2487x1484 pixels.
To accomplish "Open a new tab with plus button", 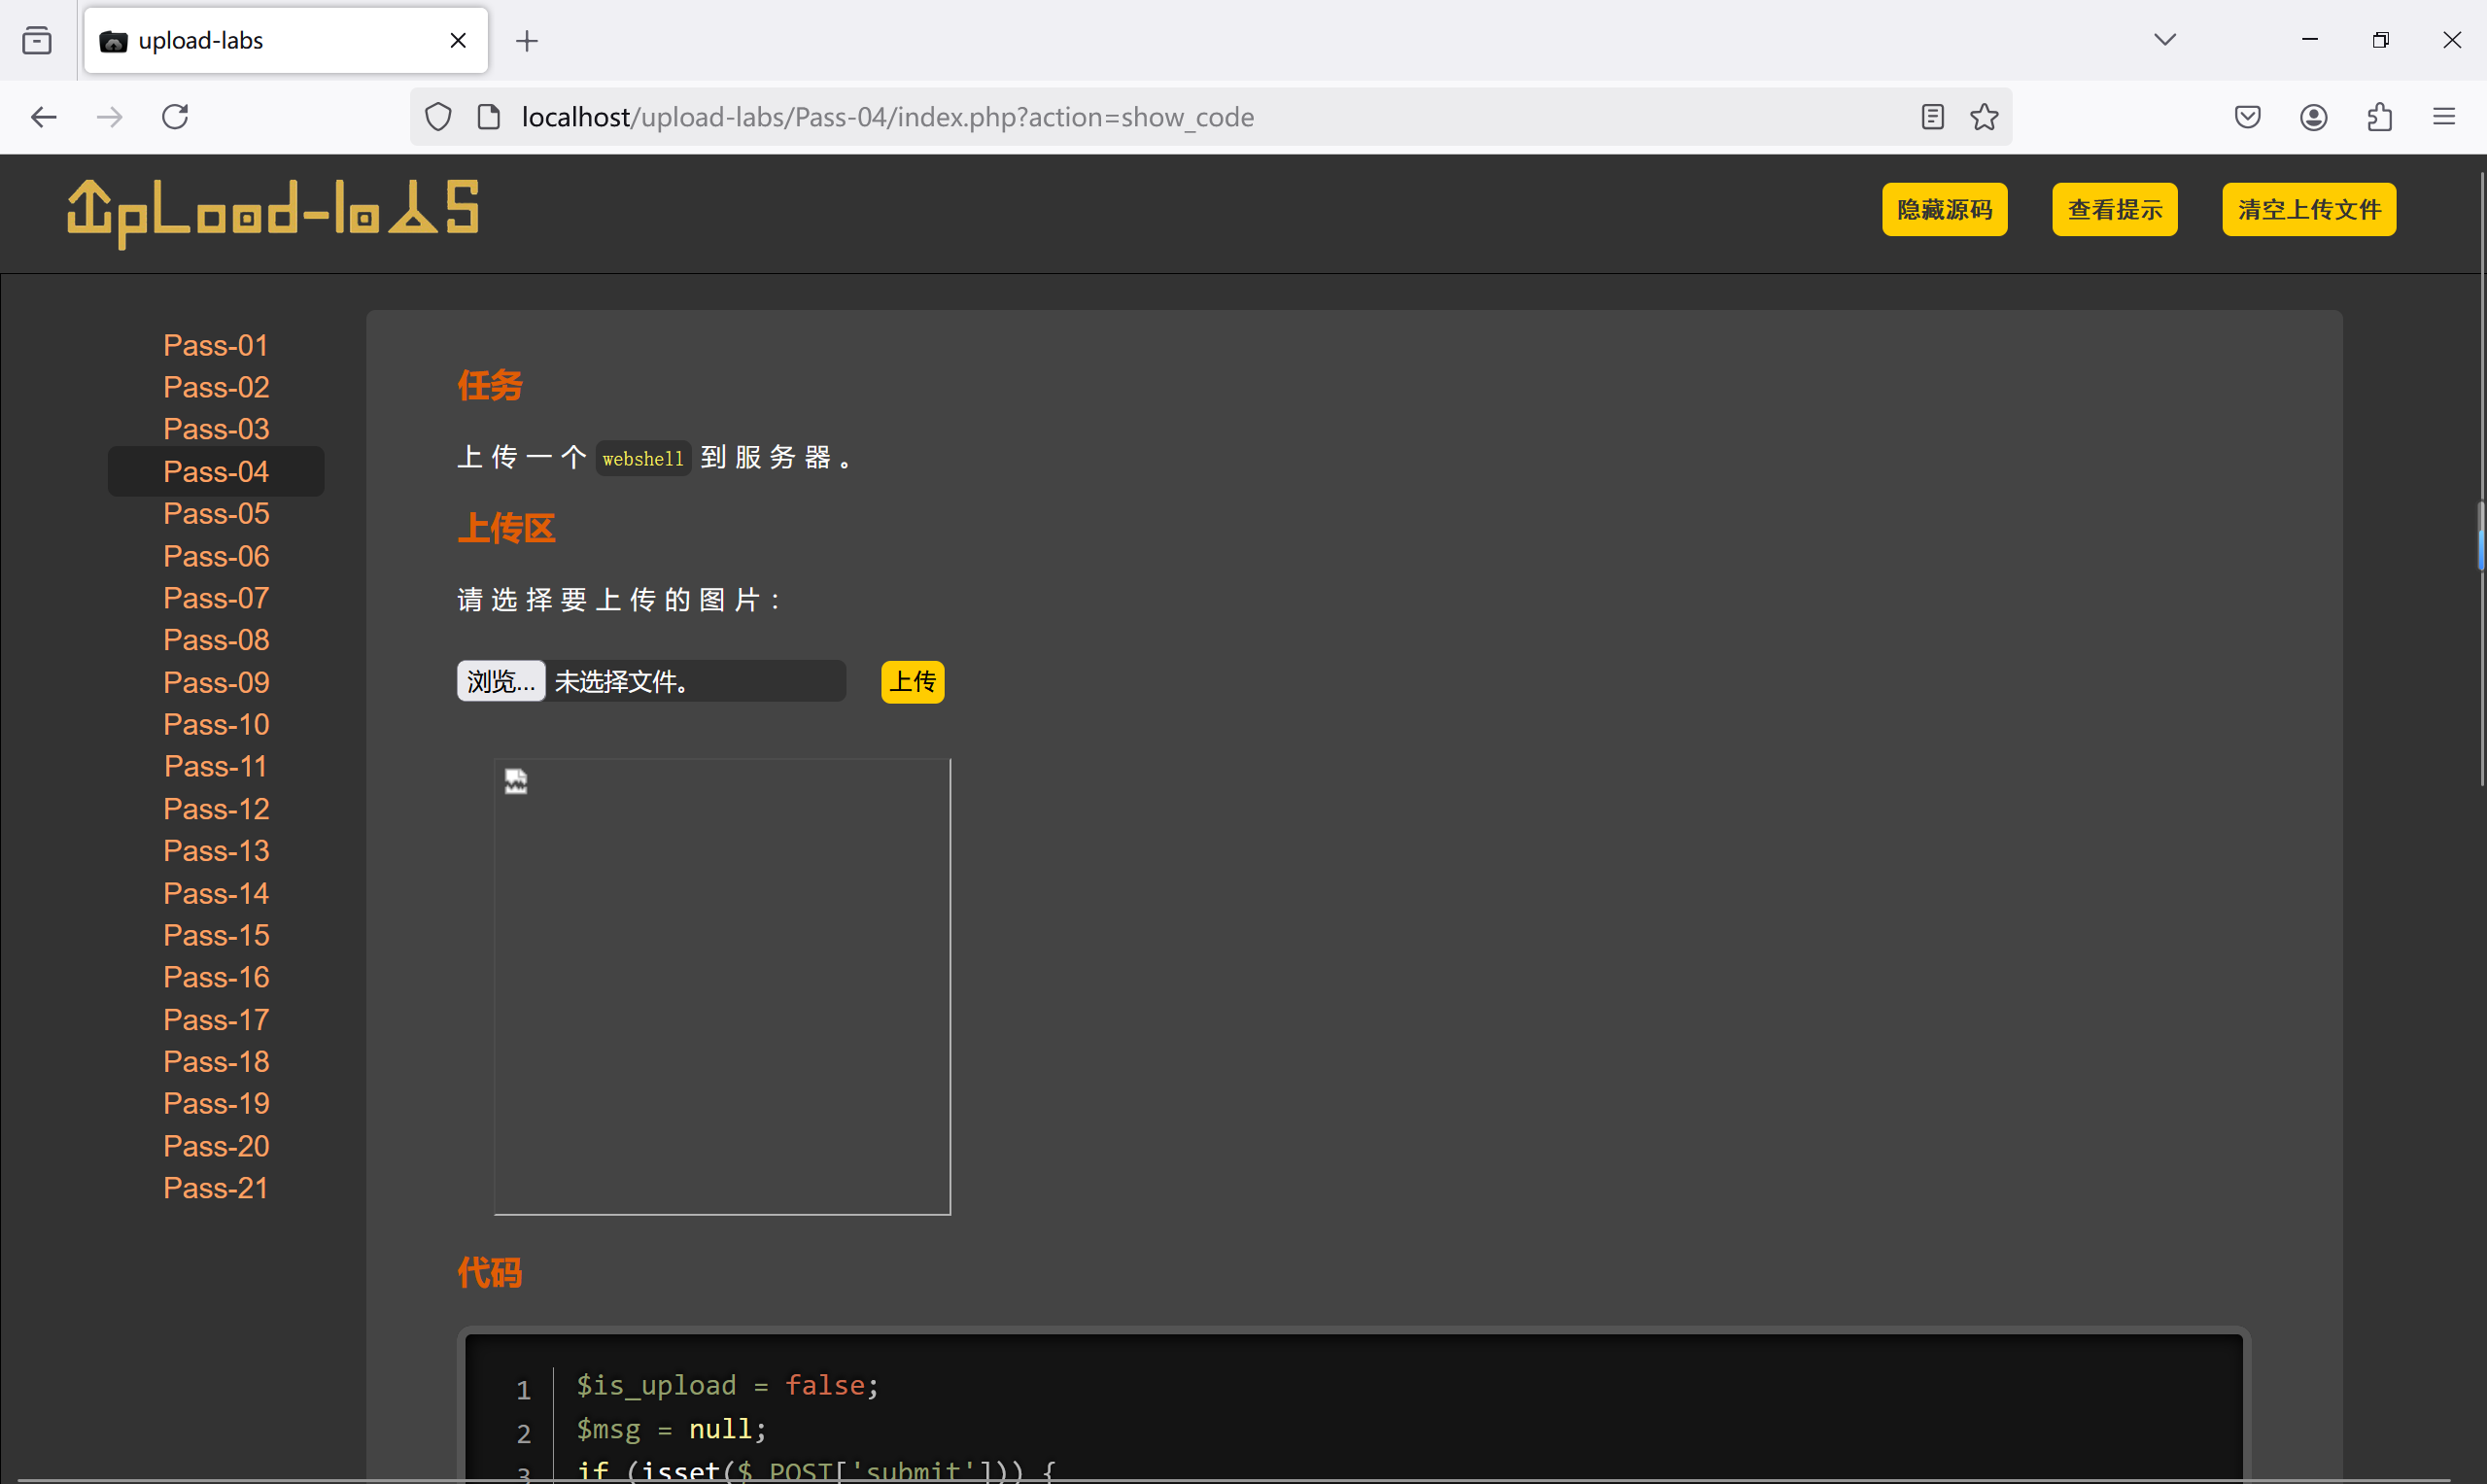I will point(527,40).
